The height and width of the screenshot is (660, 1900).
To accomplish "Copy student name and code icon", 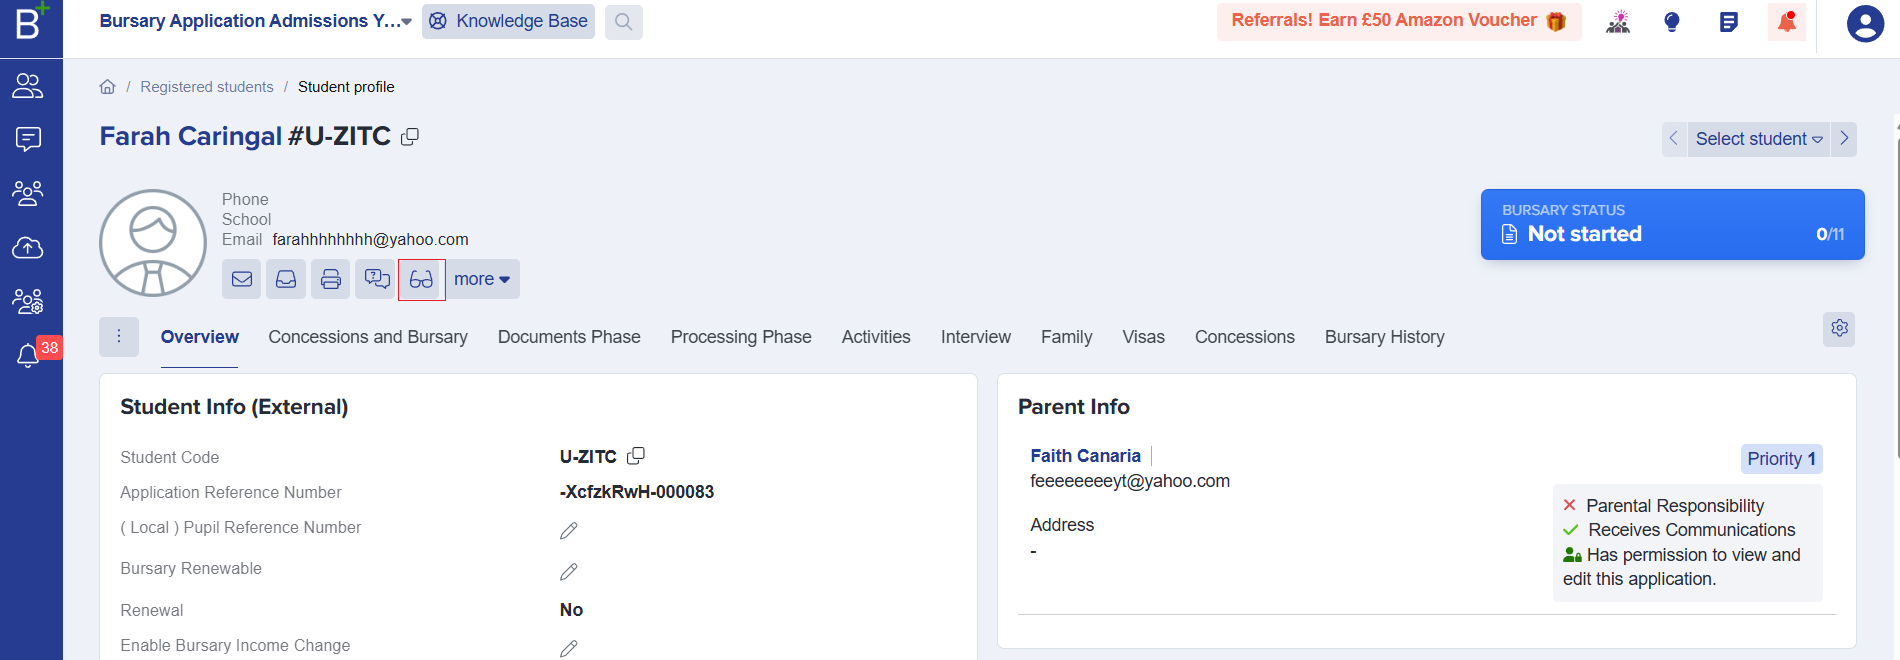I will click(410, 137).
